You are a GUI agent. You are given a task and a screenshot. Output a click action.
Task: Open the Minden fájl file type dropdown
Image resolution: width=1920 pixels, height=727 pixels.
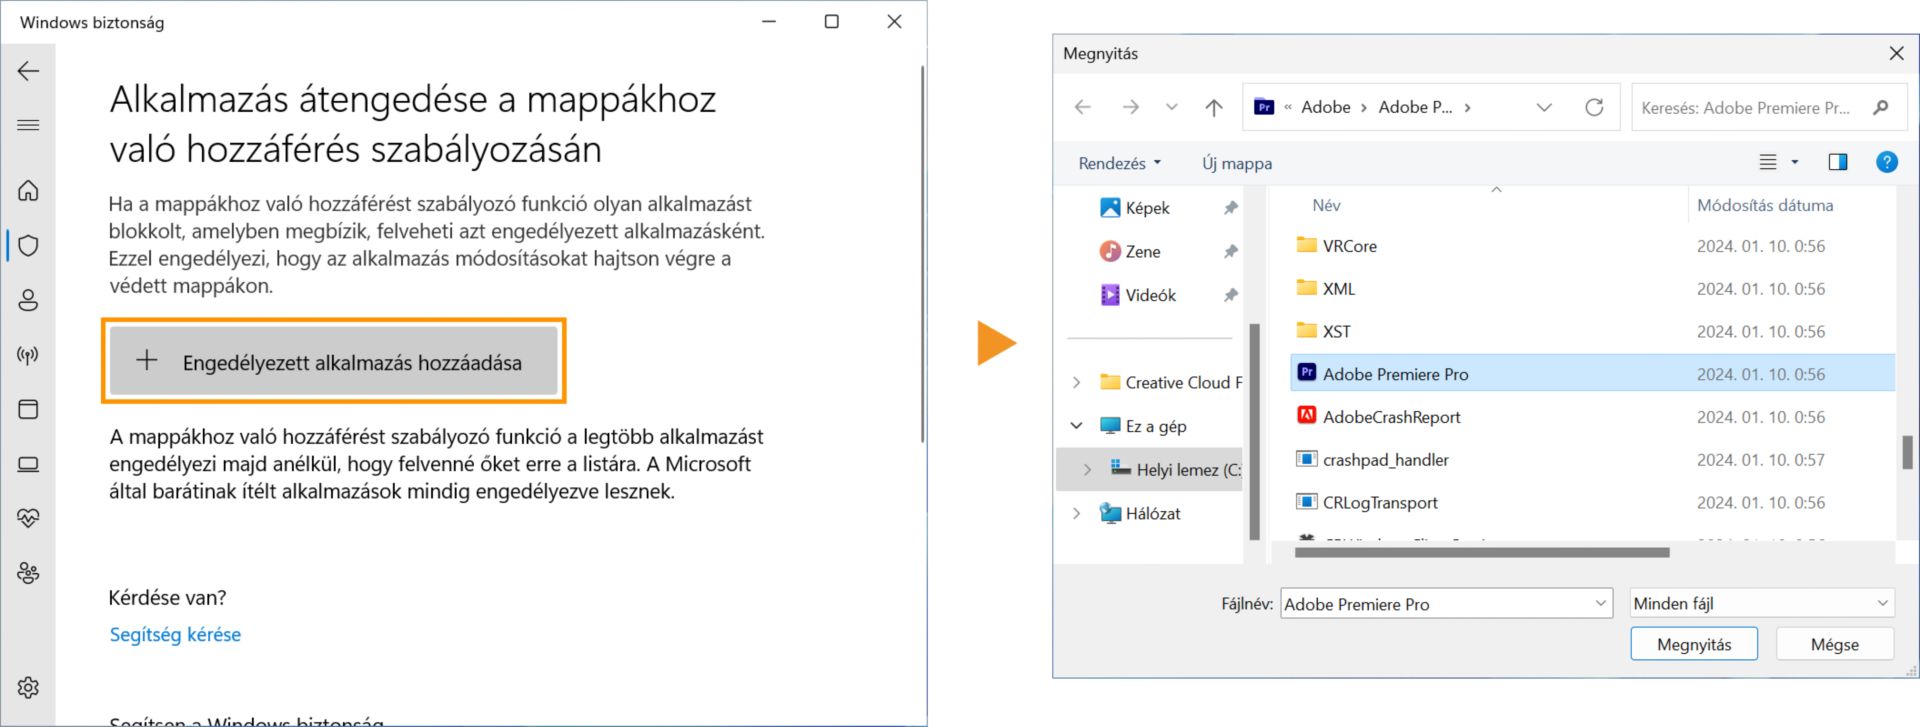click(x=1762, y=603)
